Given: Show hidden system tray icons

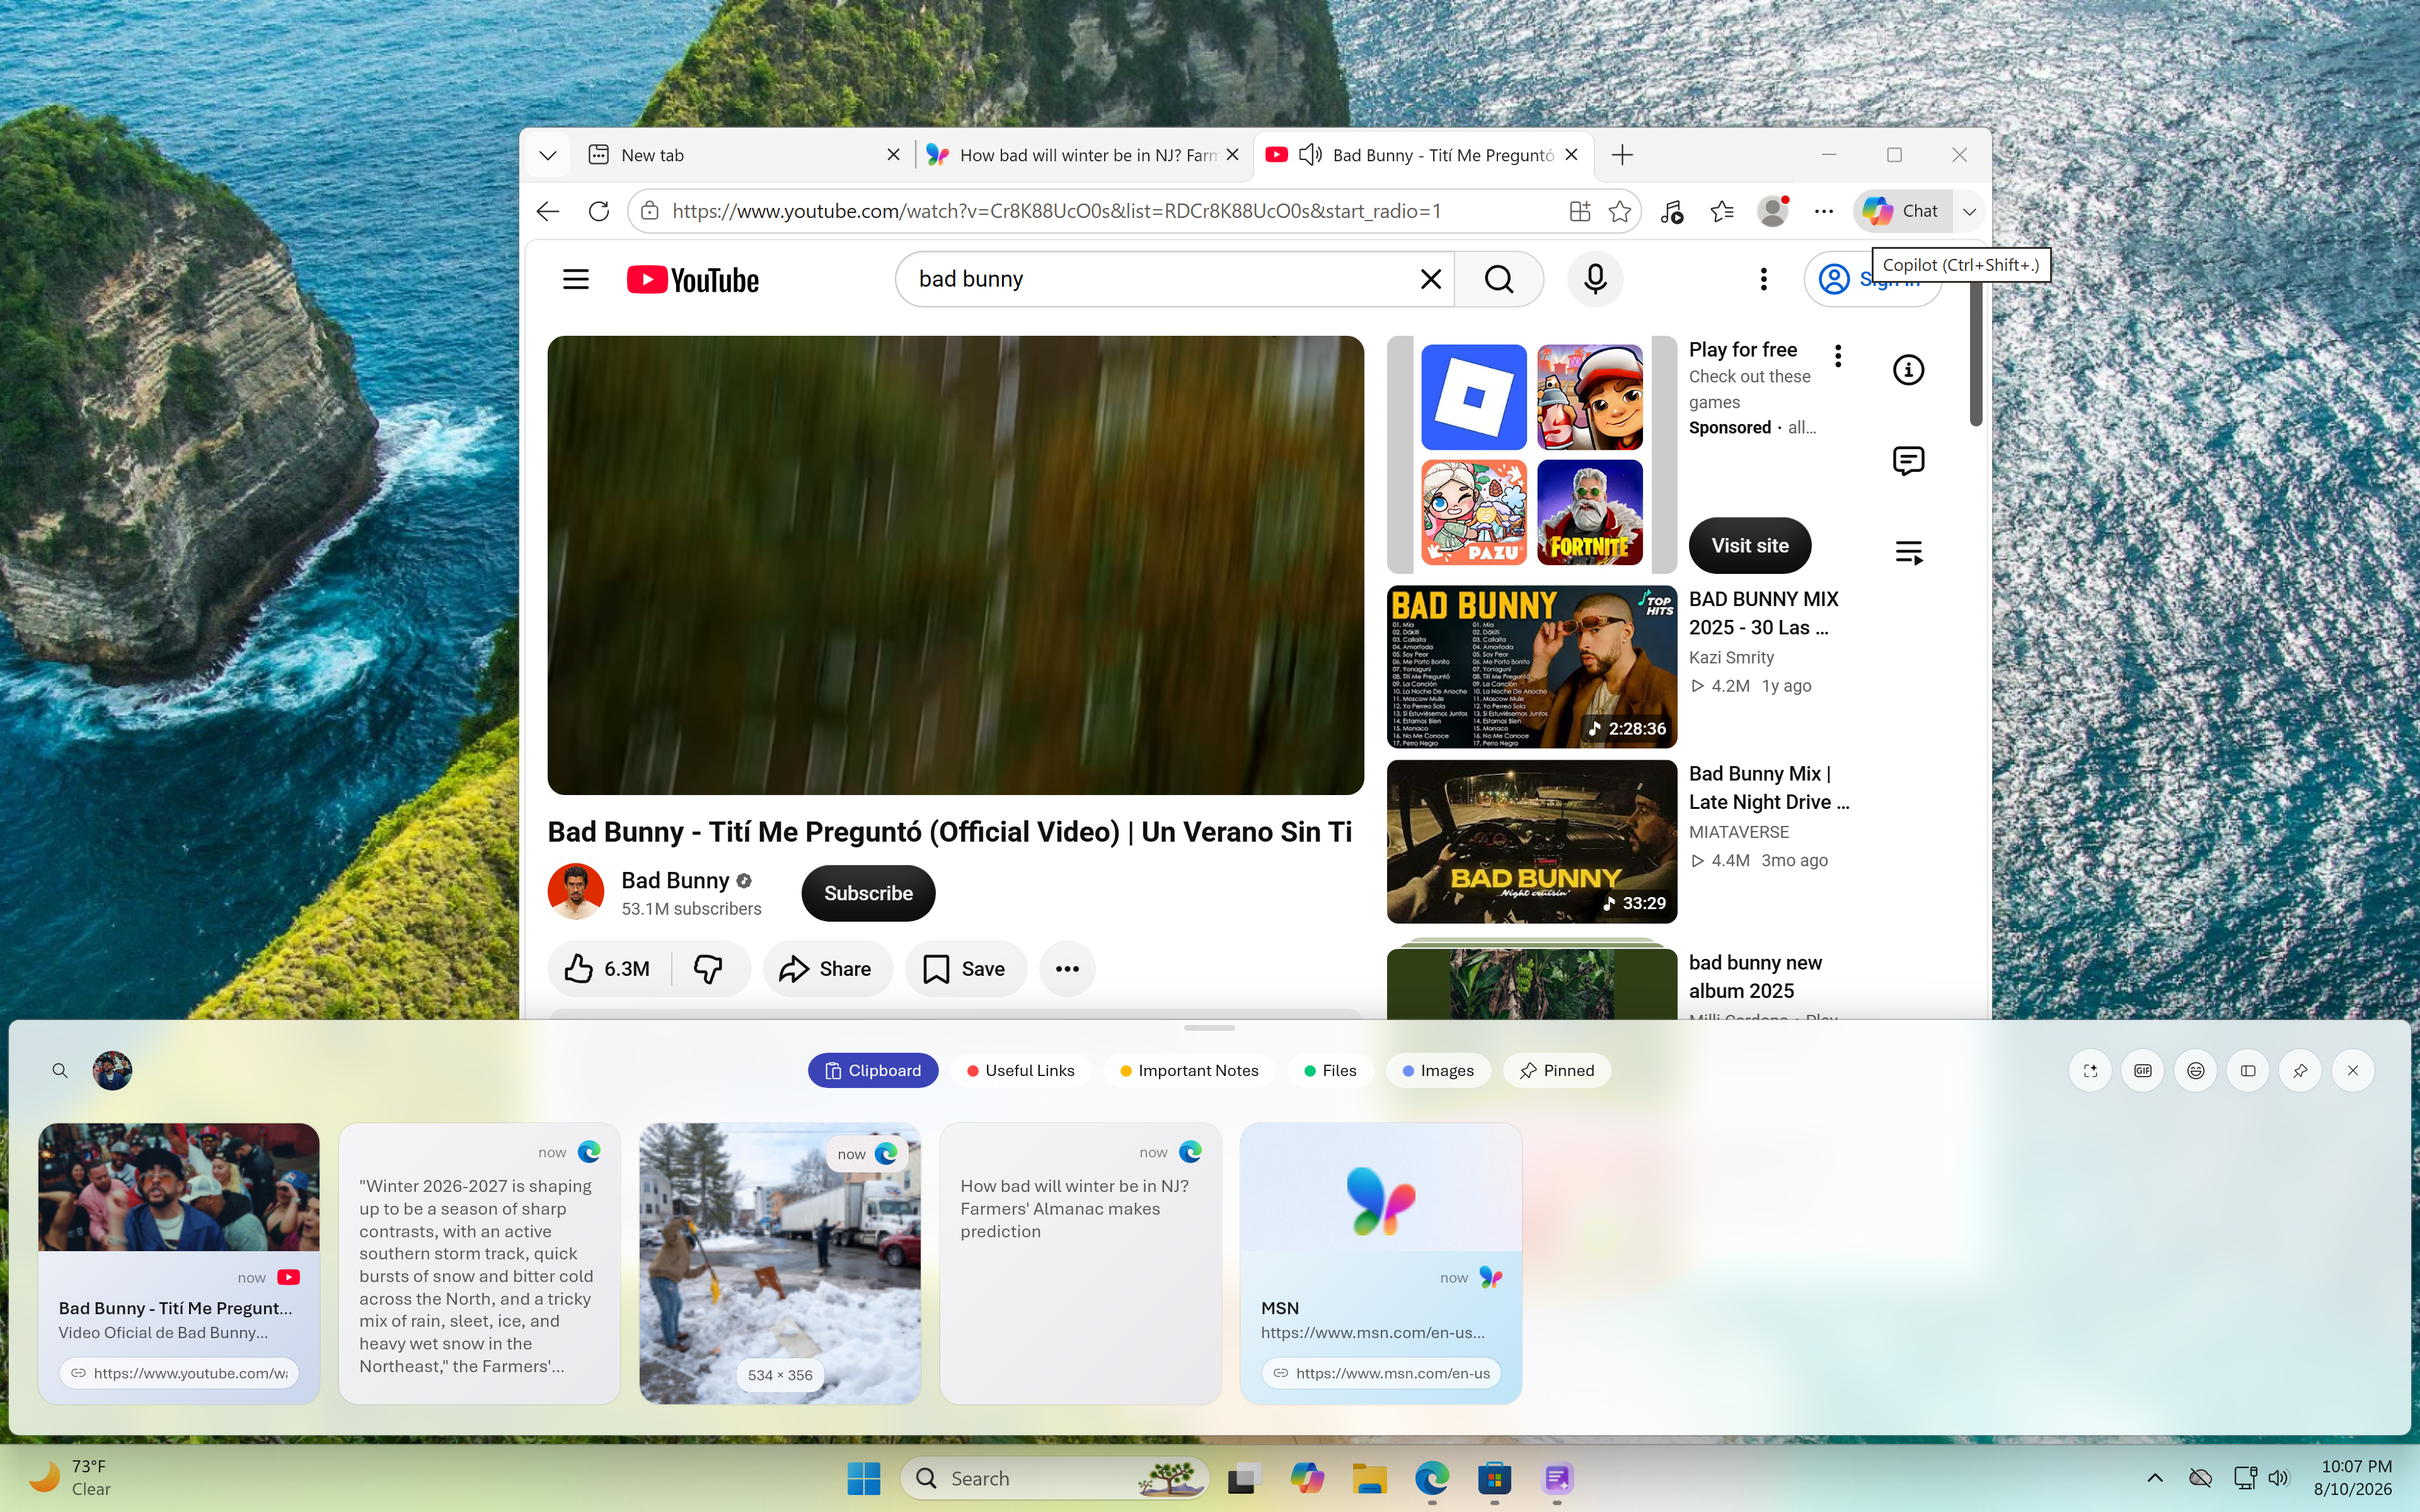Looking at the screenshot, I should click(2155, 1478).
